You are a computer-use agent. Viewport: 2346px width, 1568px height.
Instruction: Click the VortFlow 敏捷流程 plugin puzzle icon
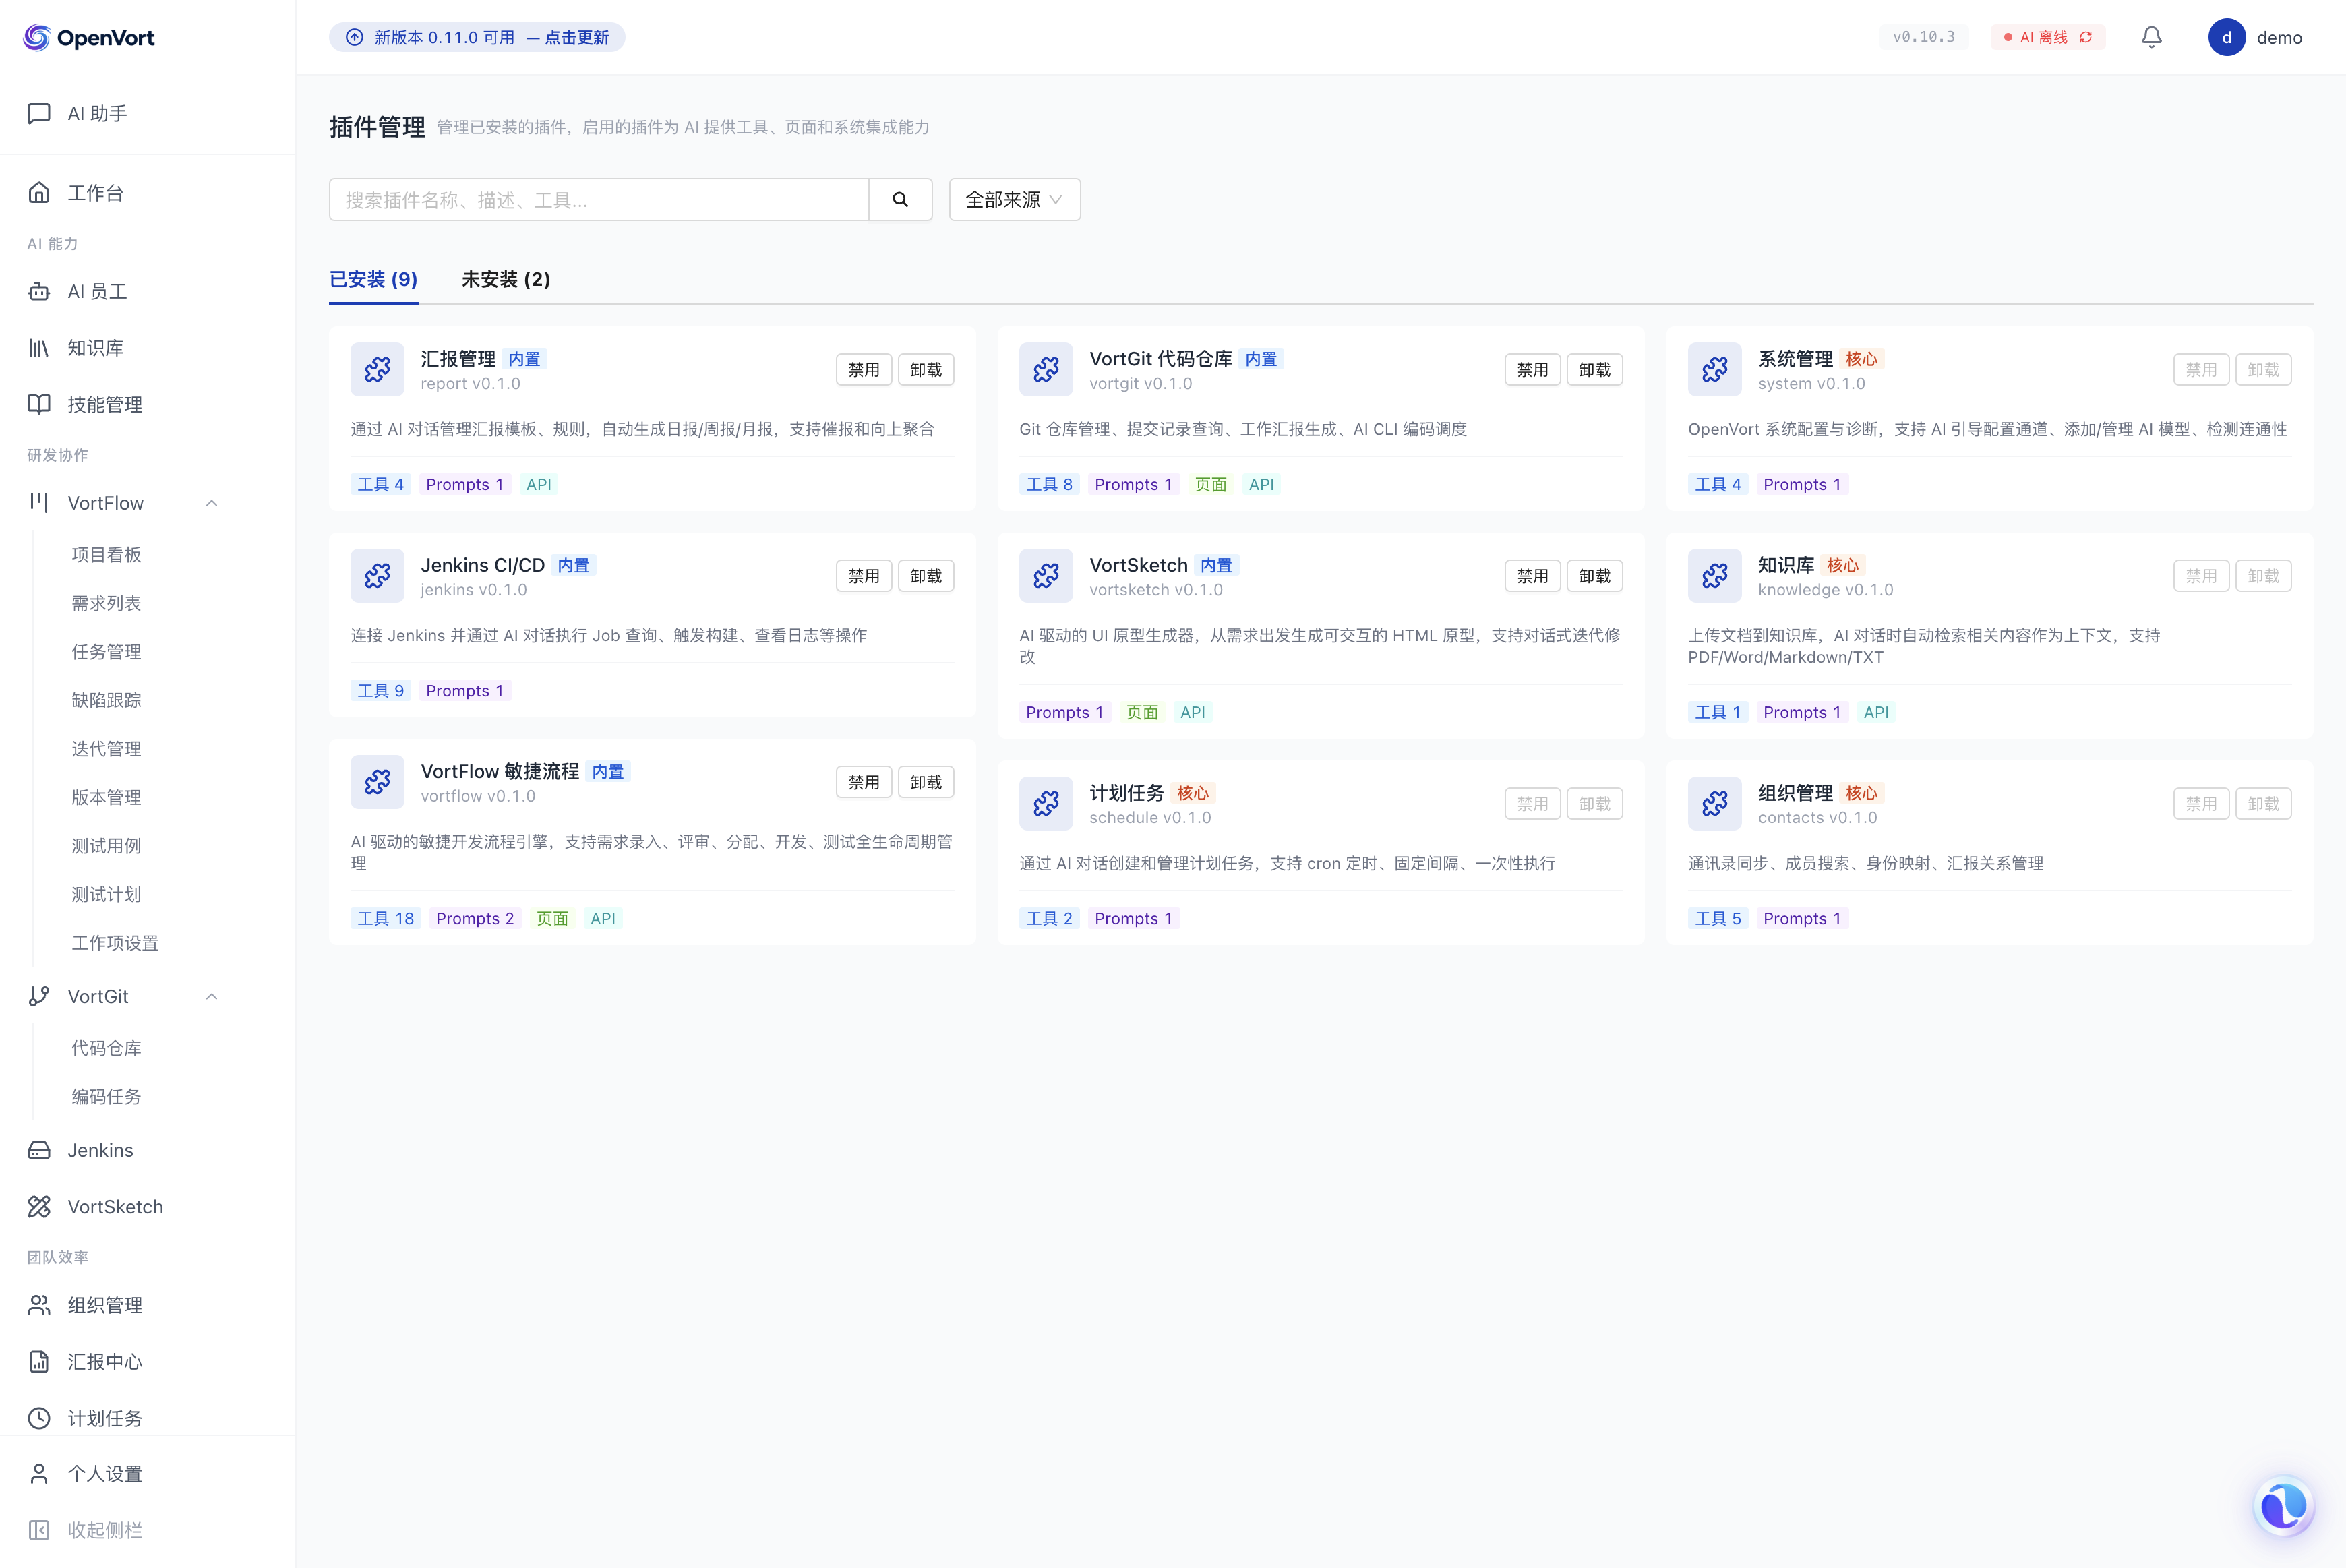point(377,782)
